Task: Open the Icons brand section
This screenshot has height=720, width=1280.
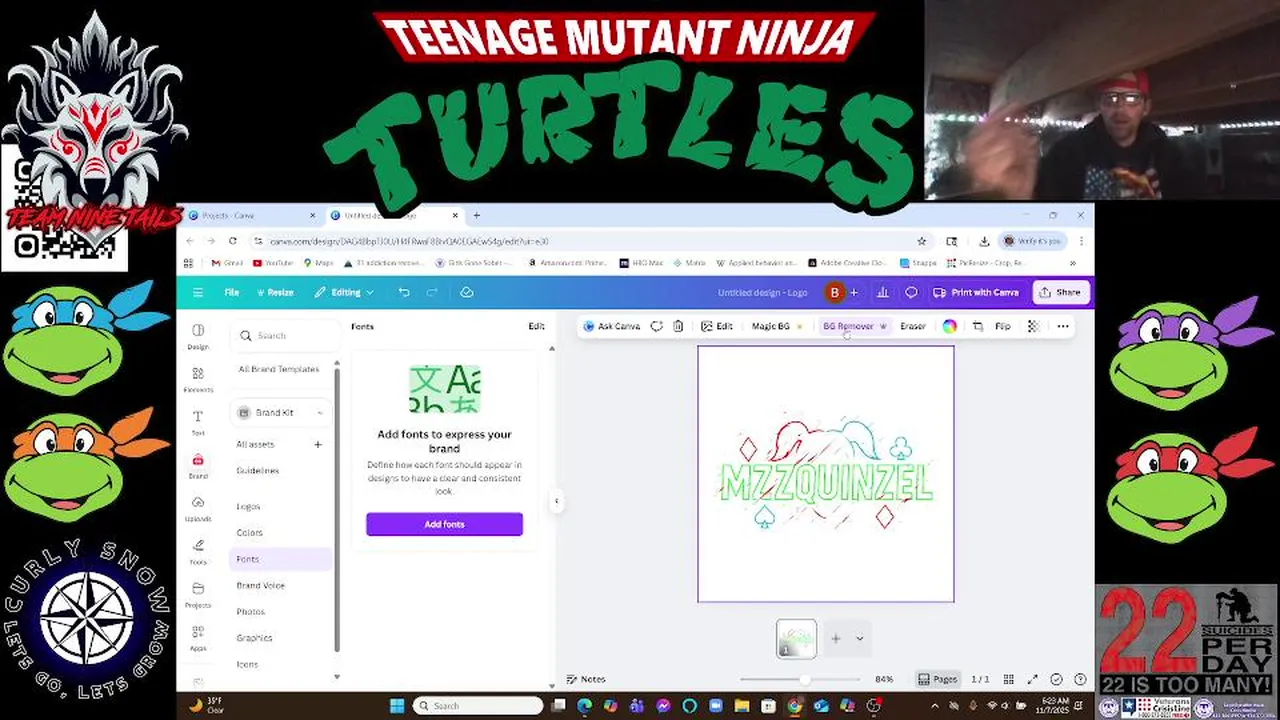Action: click(247, 664)
